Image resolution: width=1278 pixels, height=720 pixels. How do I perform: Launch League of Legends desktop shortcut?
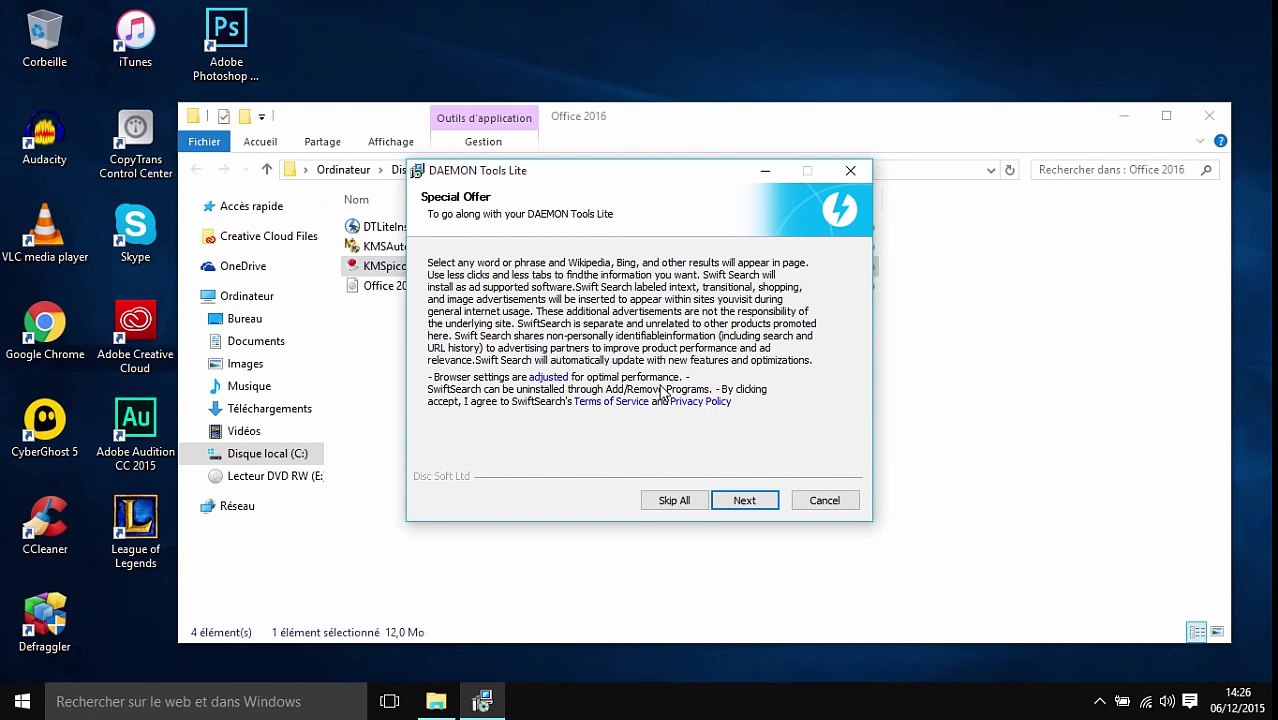[135, 533]
